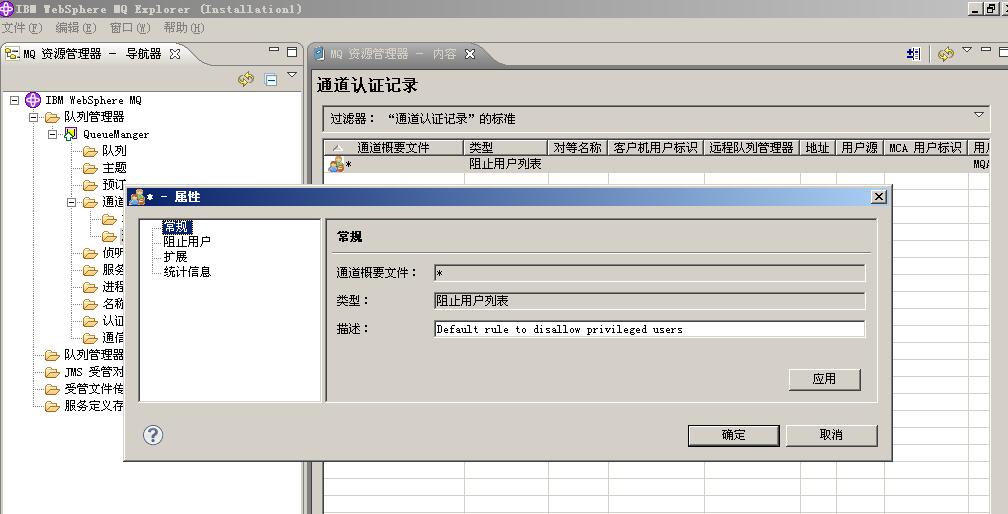Image resolution: width=1008 pixels, height=514 pixels.
Task: Select the 侦听 folder icon in the tree
Action: point(90,253)
